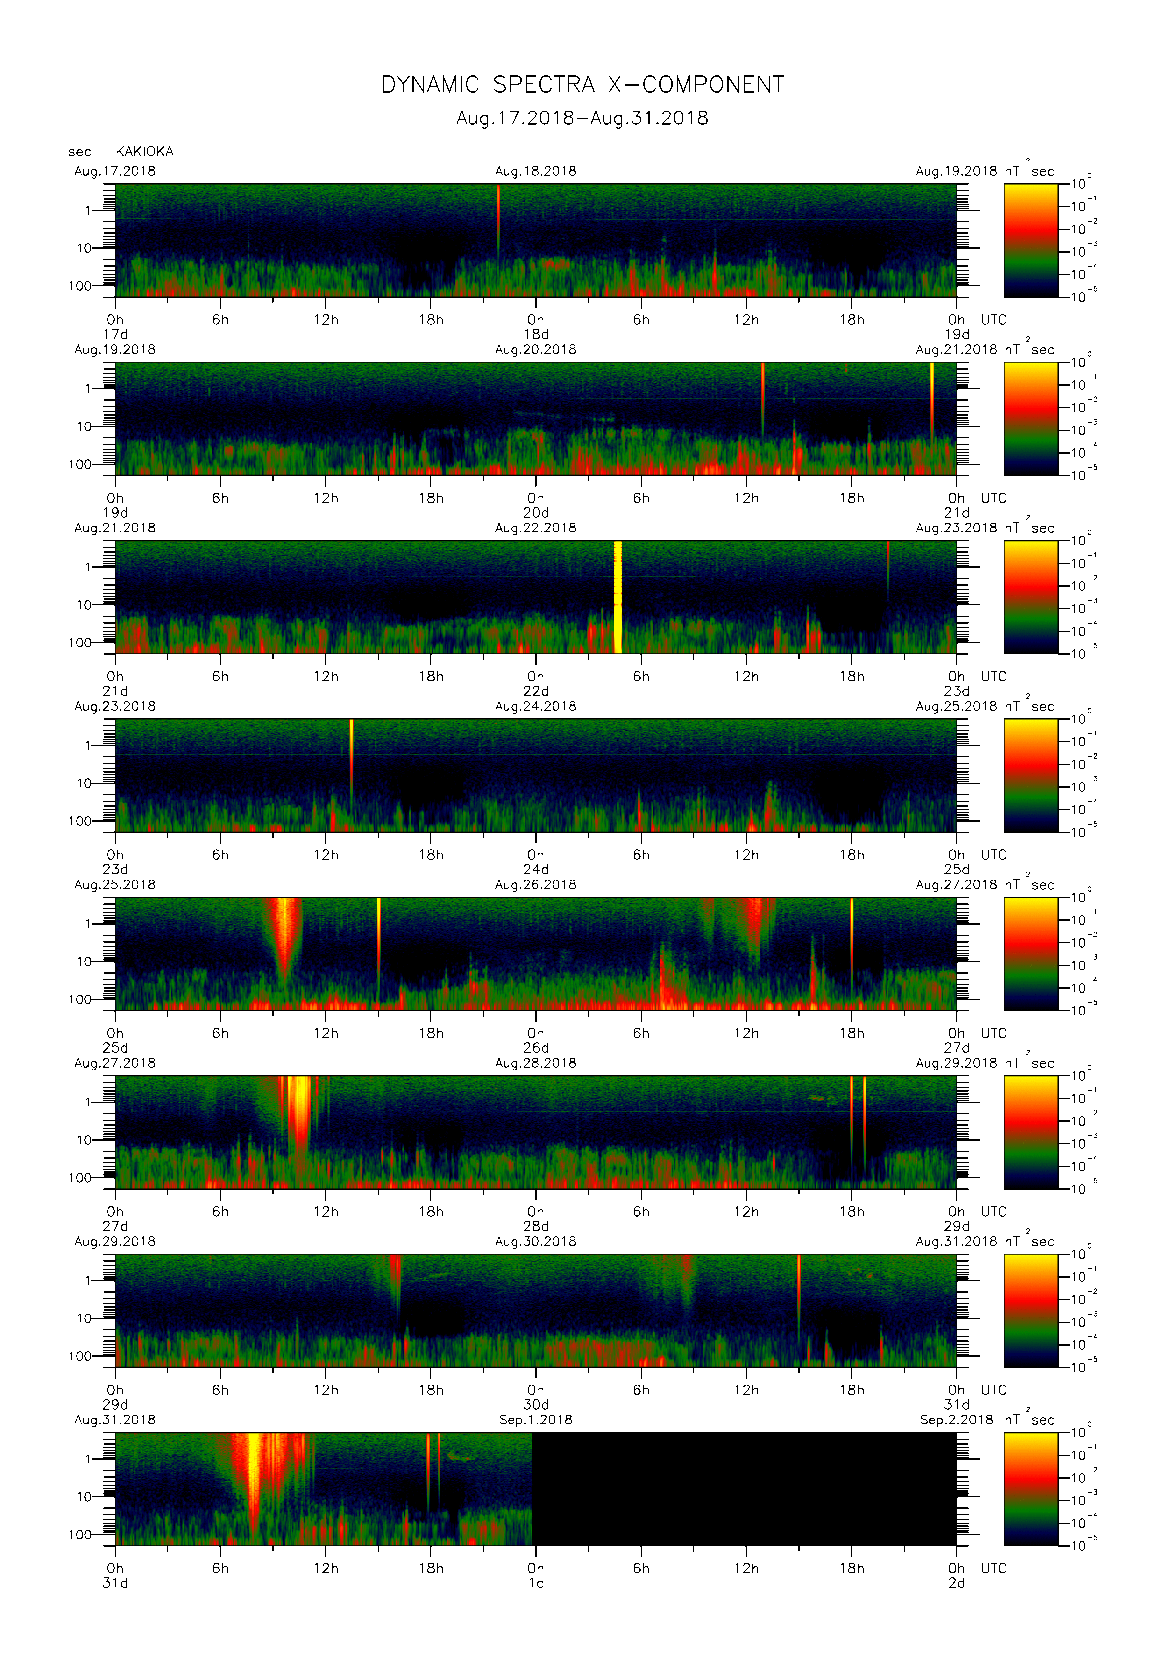
Task: Click the color scale bar of the Aug.17–19 panel
Action: coord(1031,240)
